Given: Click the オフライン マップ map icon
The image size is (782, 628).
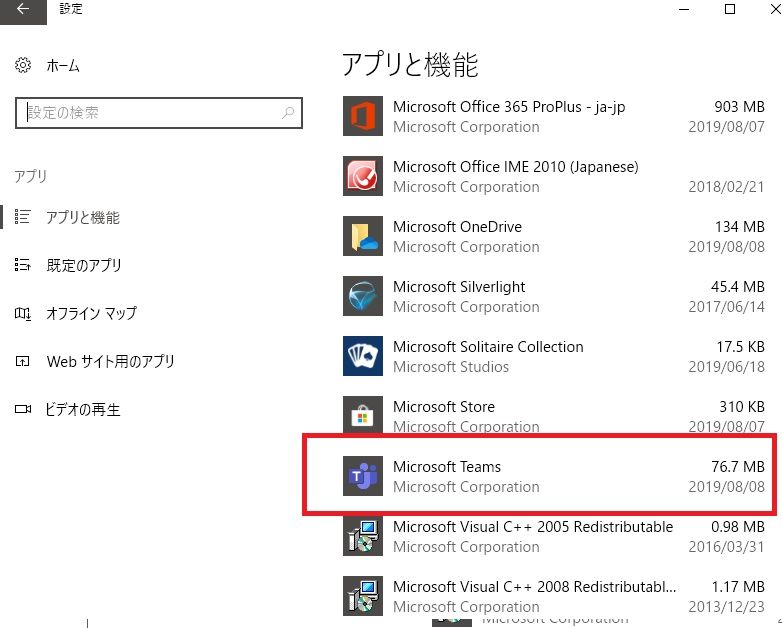Looking at the screenshot, I should (x=22, y=313).
